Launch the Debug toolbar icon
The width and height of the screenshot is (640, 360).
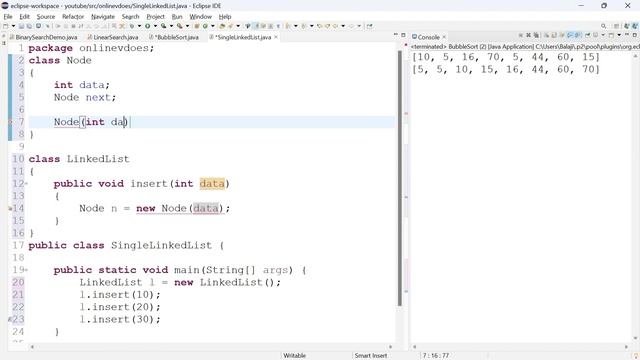pyautogui.click(x=132, y=26)
